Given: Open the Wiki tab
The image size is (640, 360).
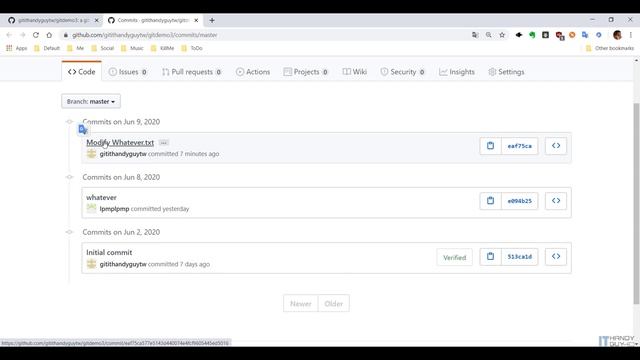Looking at the screenshot, I should (355, 72).
